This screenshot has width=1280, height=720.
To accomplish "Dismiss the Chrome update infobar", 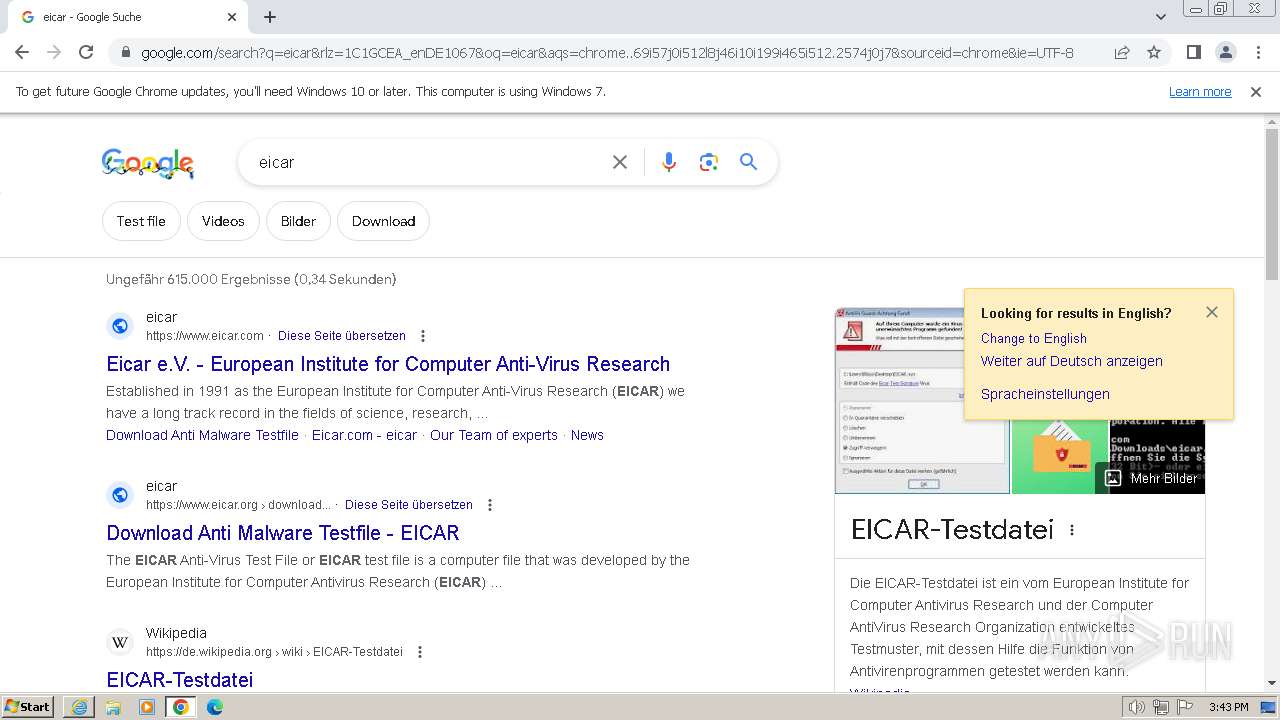I will 1256,91.
